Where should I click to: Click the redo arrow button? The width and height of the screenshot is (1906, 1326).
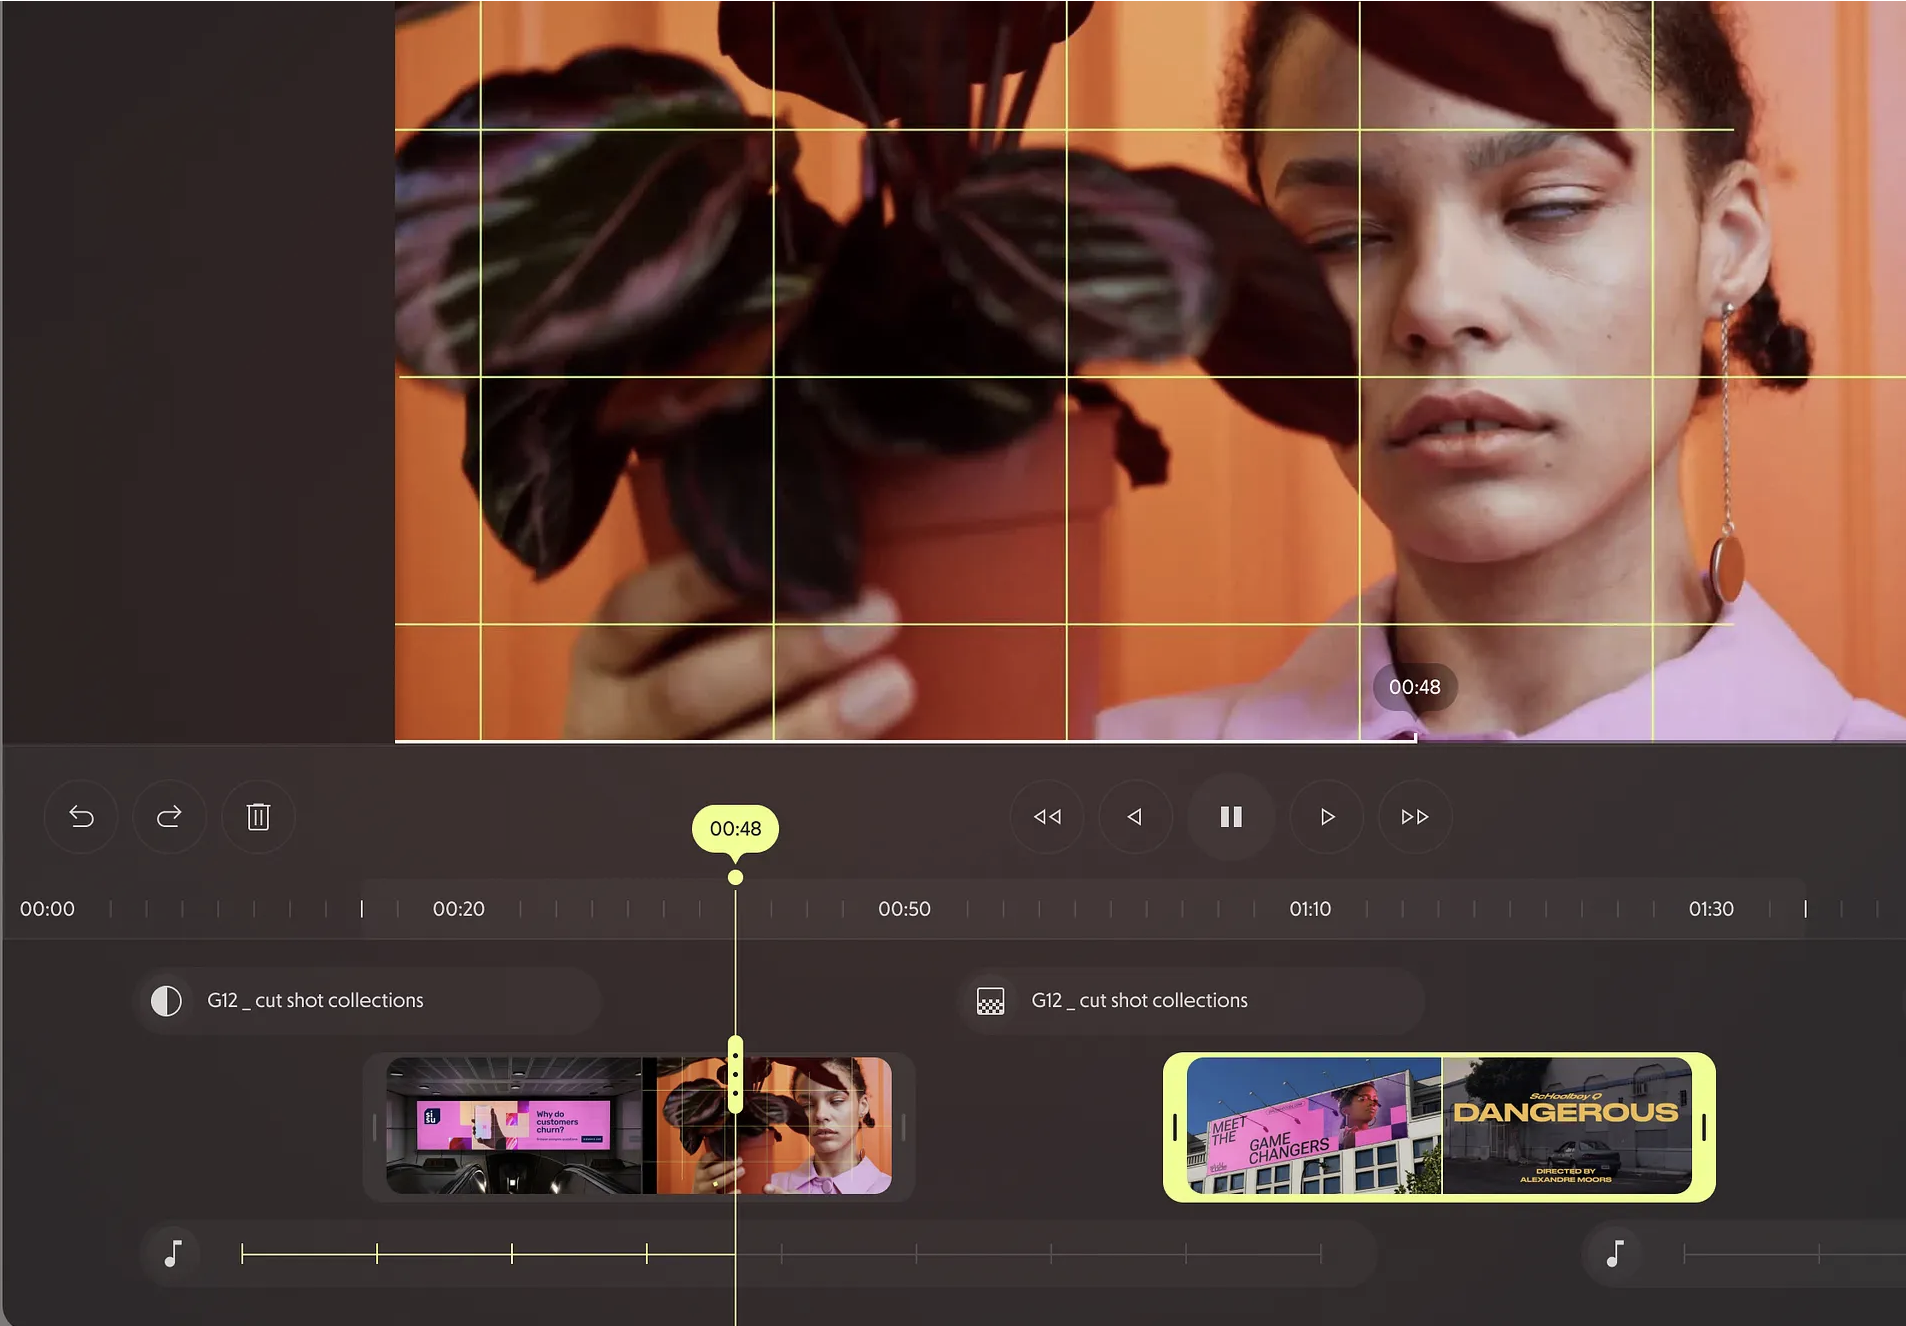[169, 817]
